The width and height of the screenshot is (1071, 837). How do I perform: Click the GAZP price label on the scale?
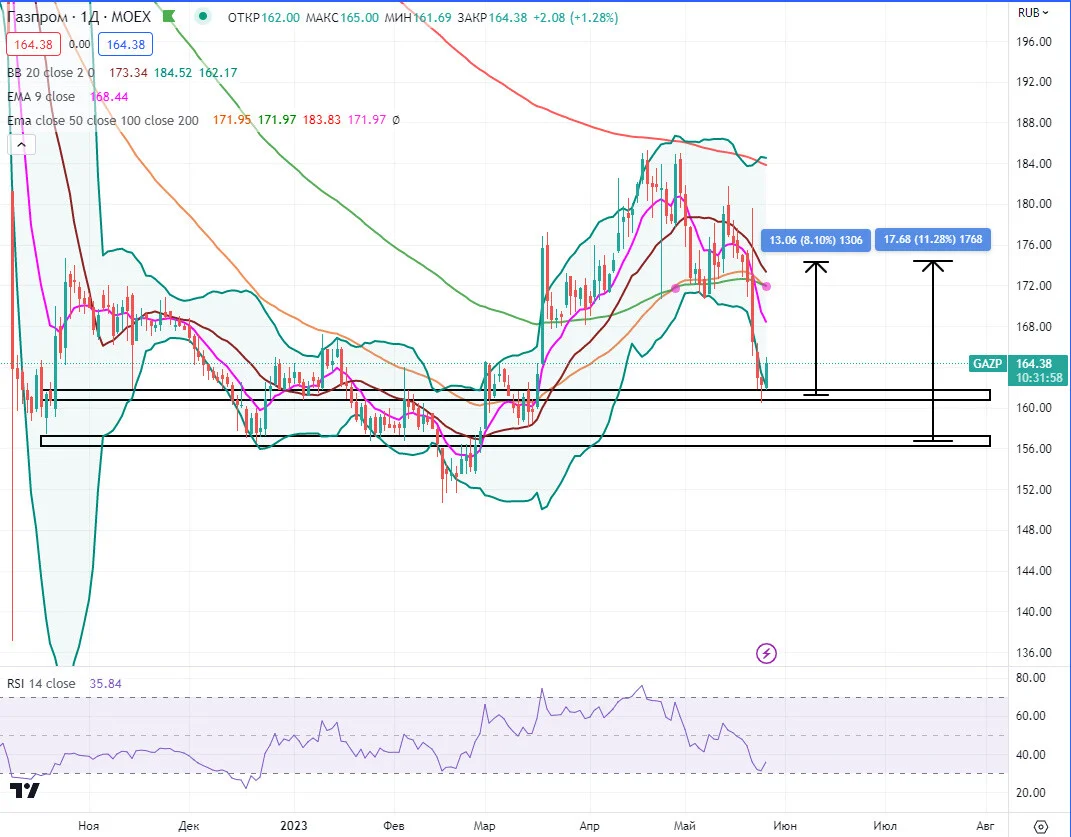click(x=987, y=363)
